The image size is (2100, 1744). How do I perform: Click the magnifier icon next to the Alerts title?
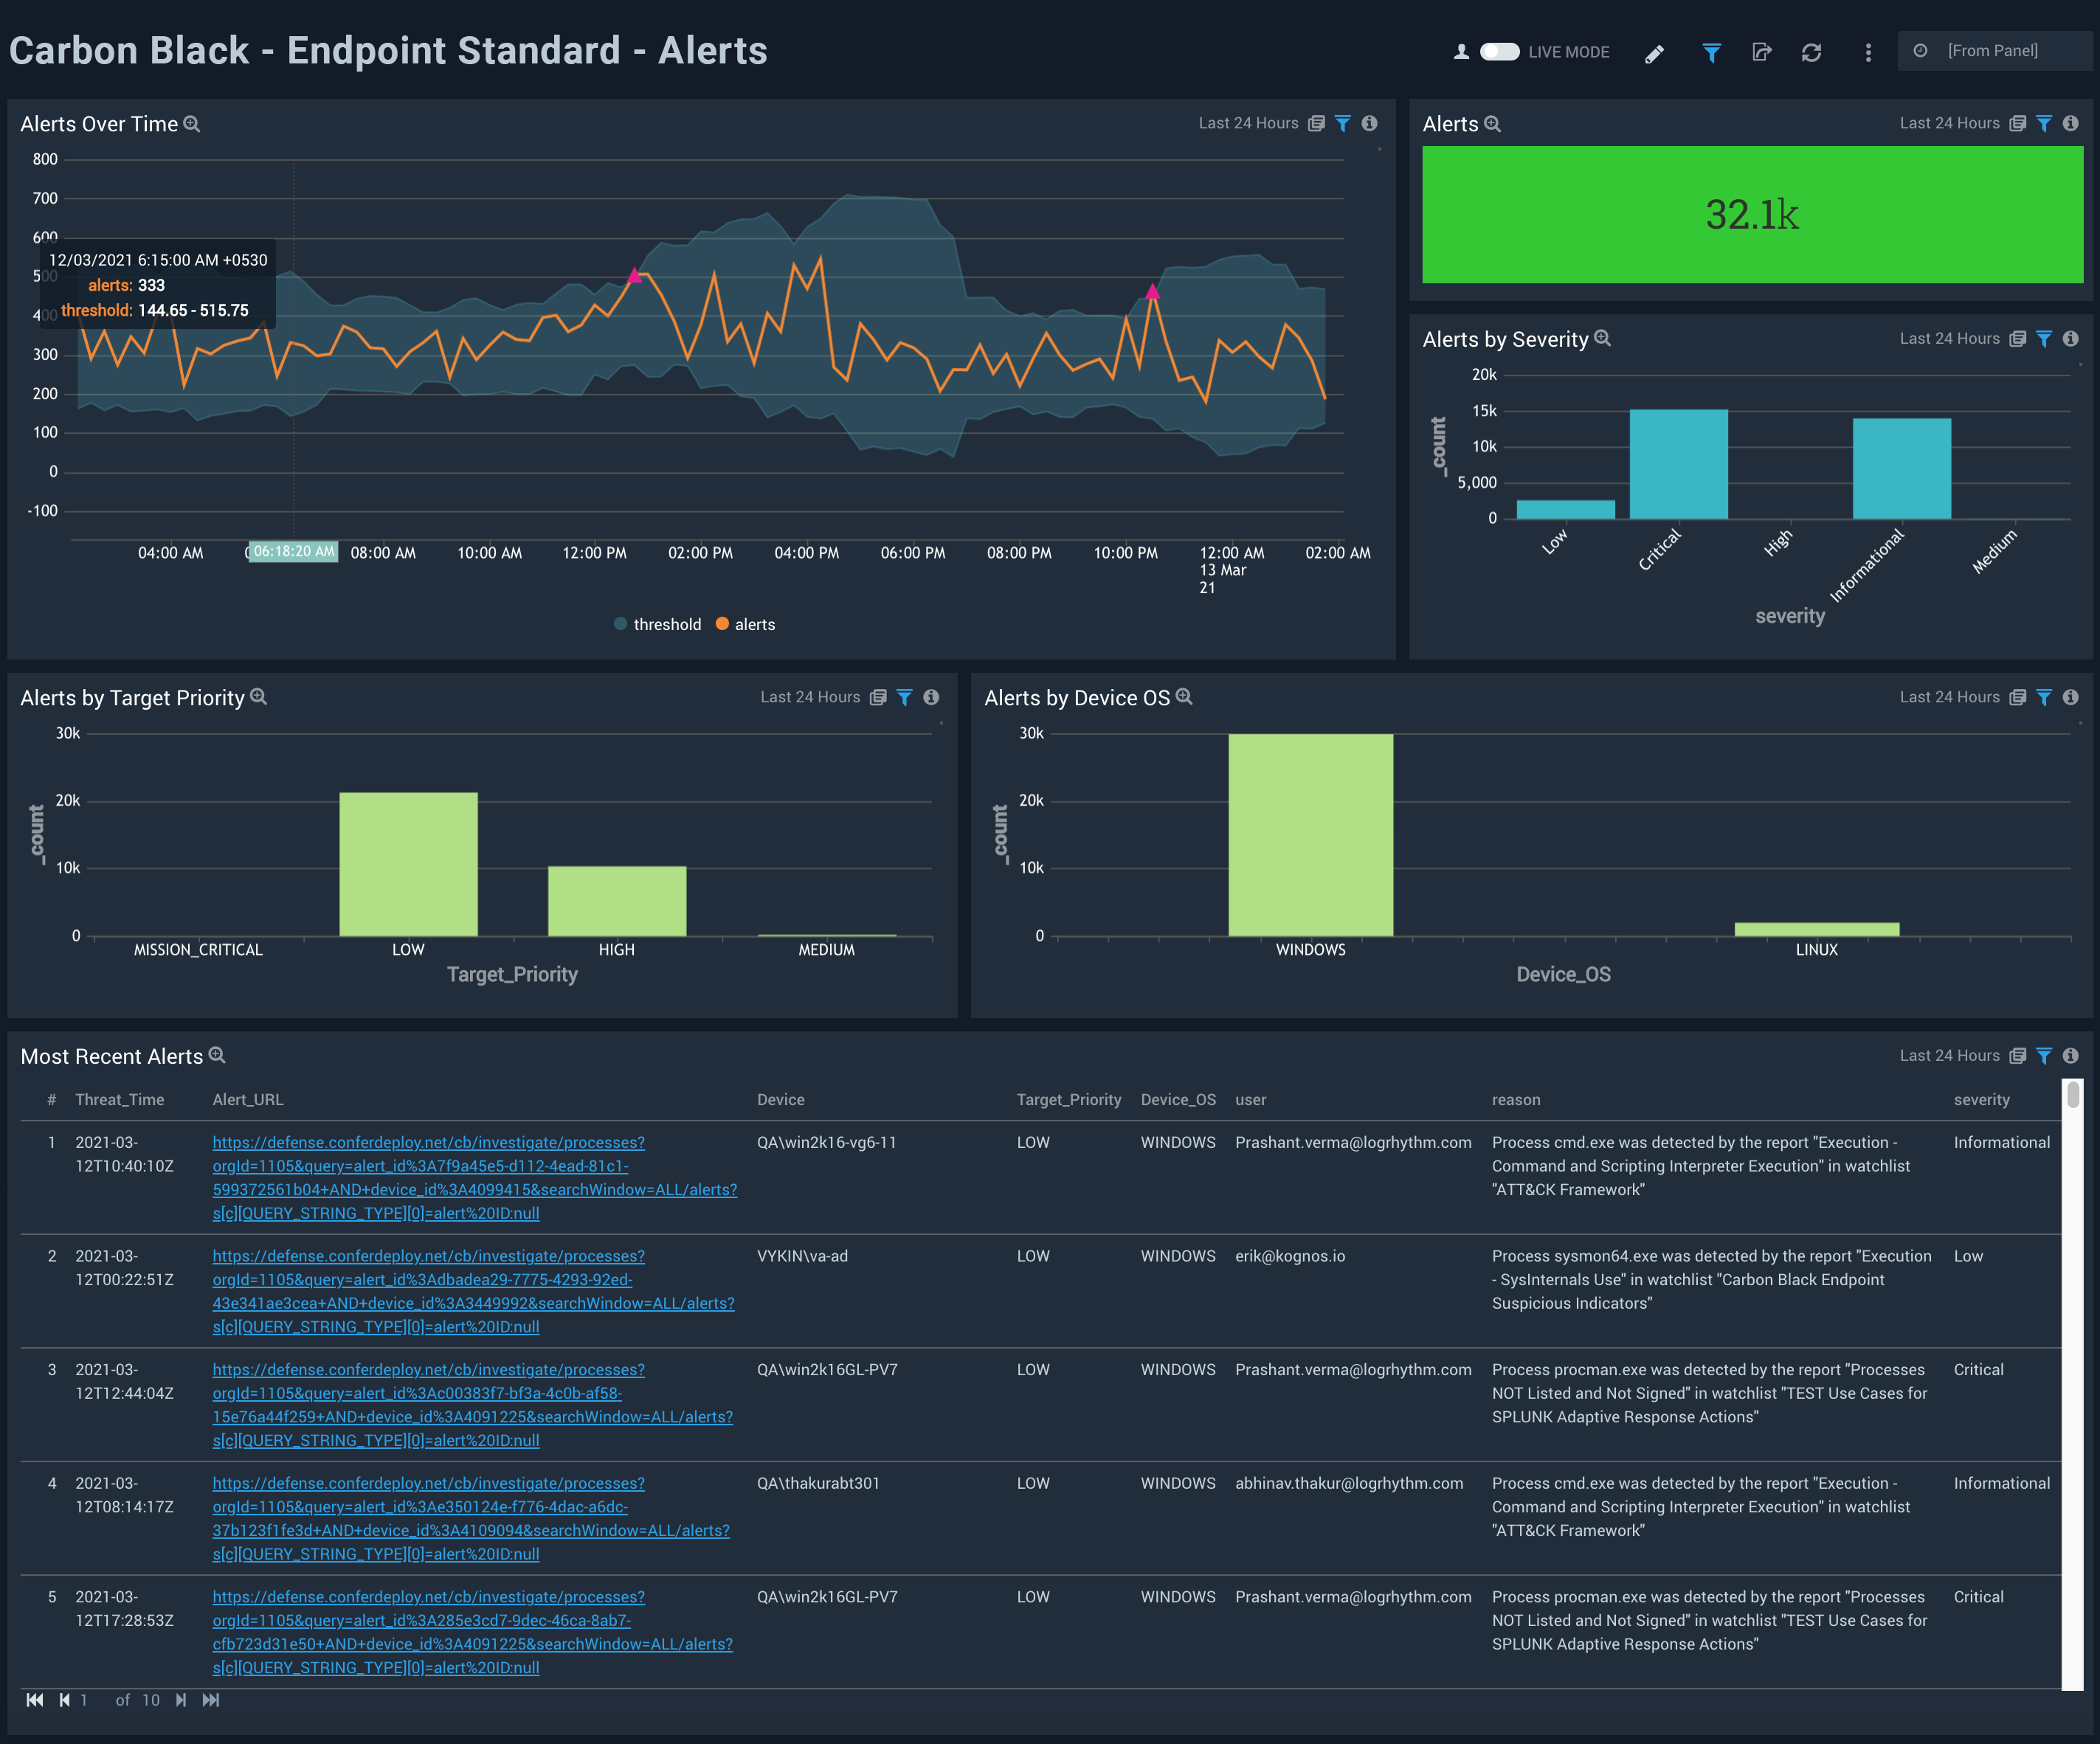pyautogui.click(x=1491, y=123)
